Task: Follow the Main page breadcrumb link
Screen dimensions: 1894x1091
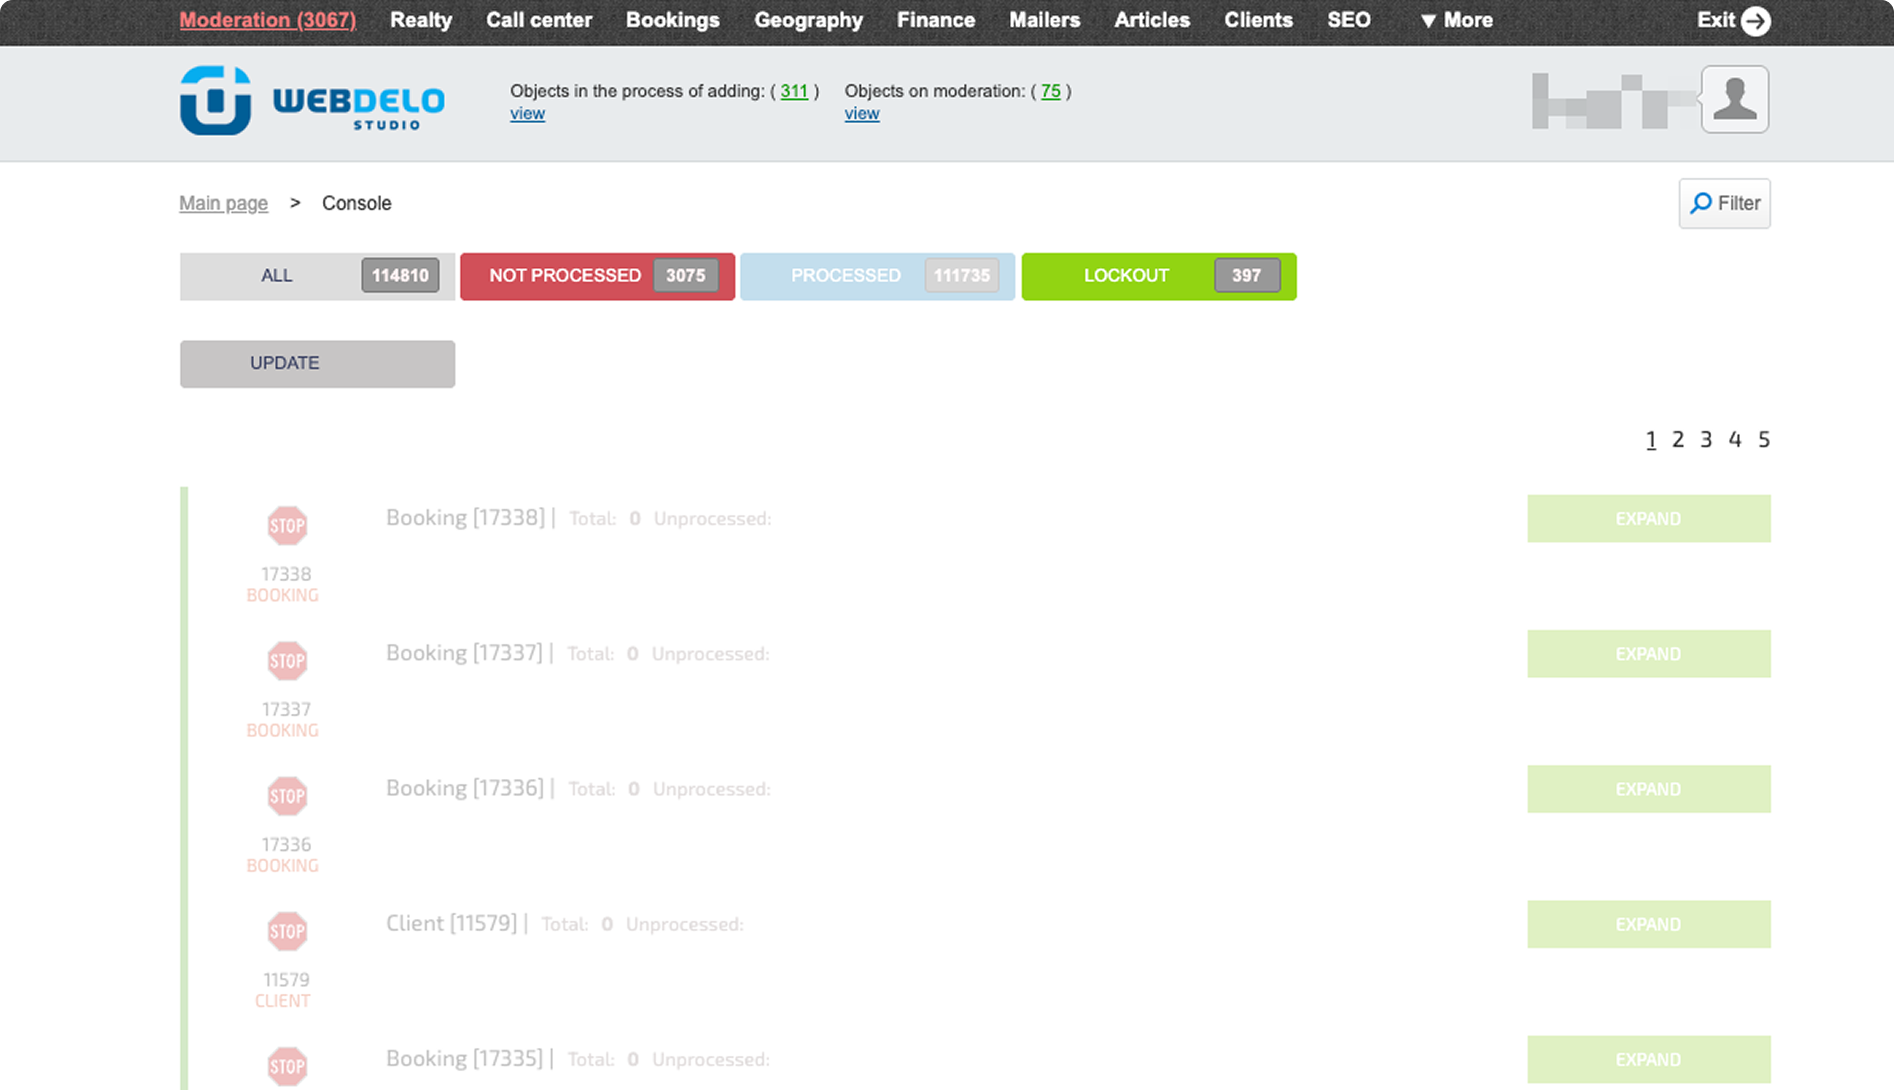Action: pyautogui.click(x=223, y=204)
